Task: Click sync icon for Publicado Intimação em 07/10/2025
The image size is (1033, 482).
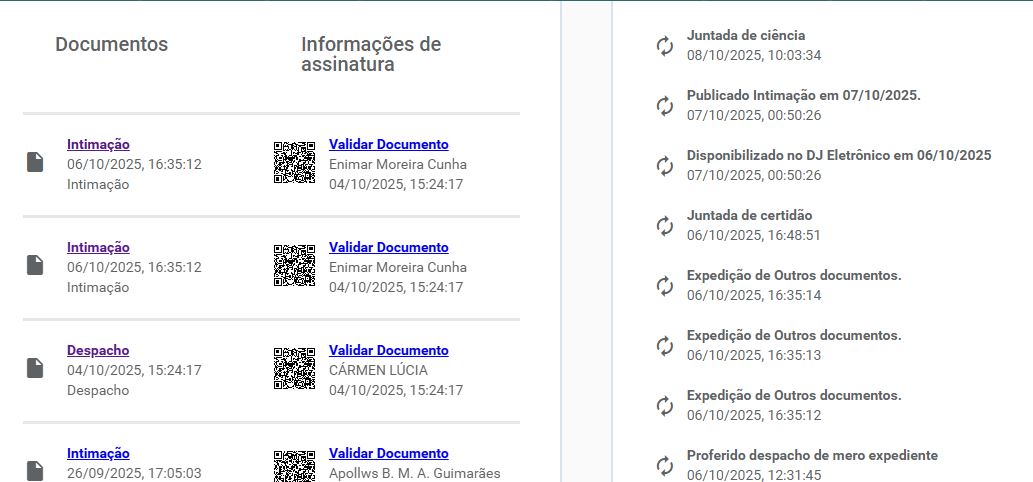Action: click(665, 106)
